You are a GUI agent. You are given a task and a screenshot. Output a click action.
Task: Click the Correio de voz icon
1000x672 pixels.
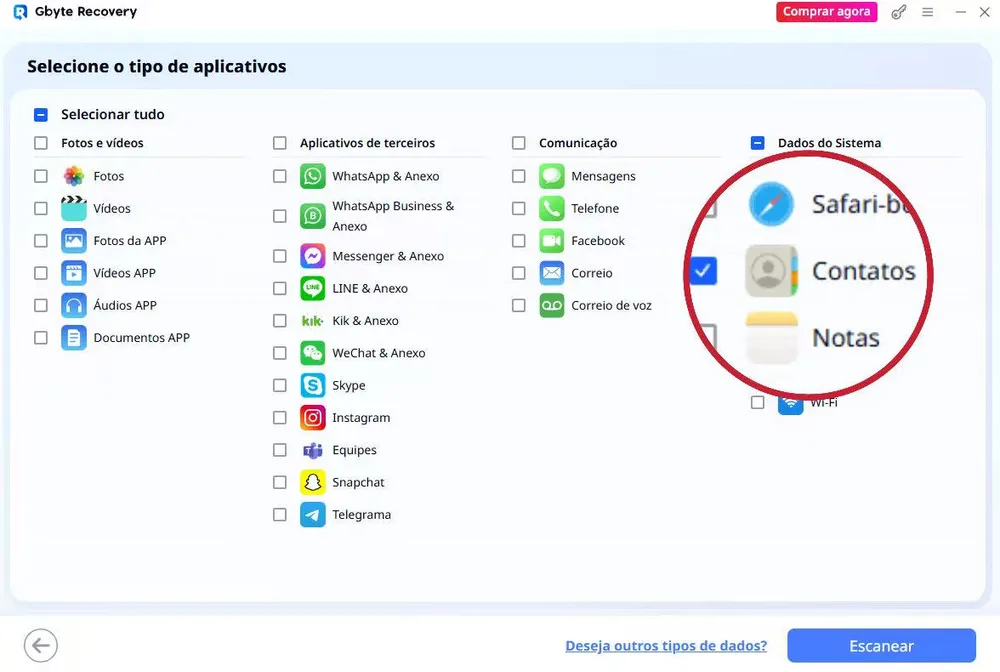click(552, 305)
